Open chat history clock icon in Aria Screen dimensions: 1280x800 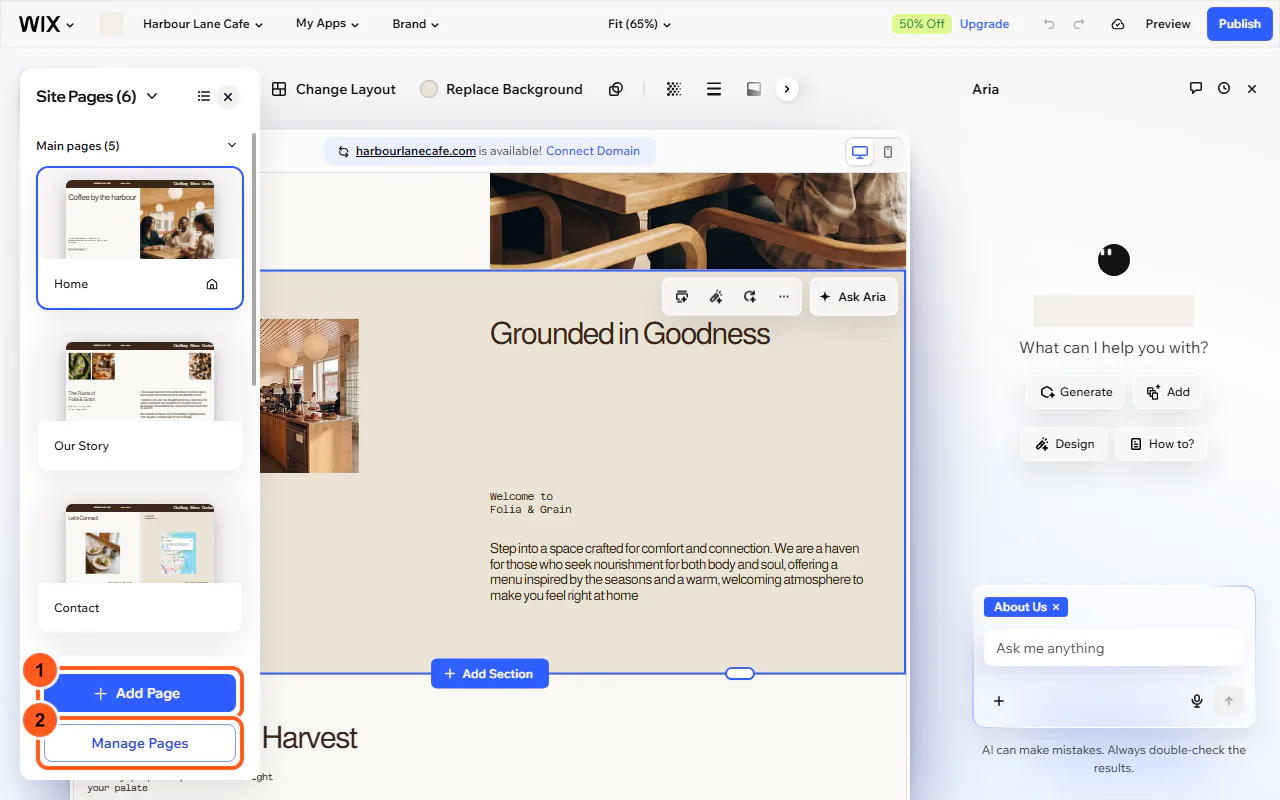pyautogui.click(x=1224, y=88)
